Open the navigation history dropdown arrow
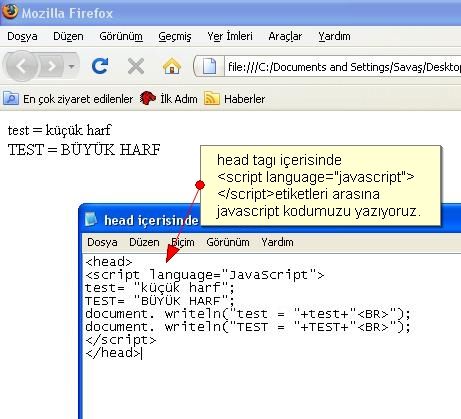 [x=71, y=66]
